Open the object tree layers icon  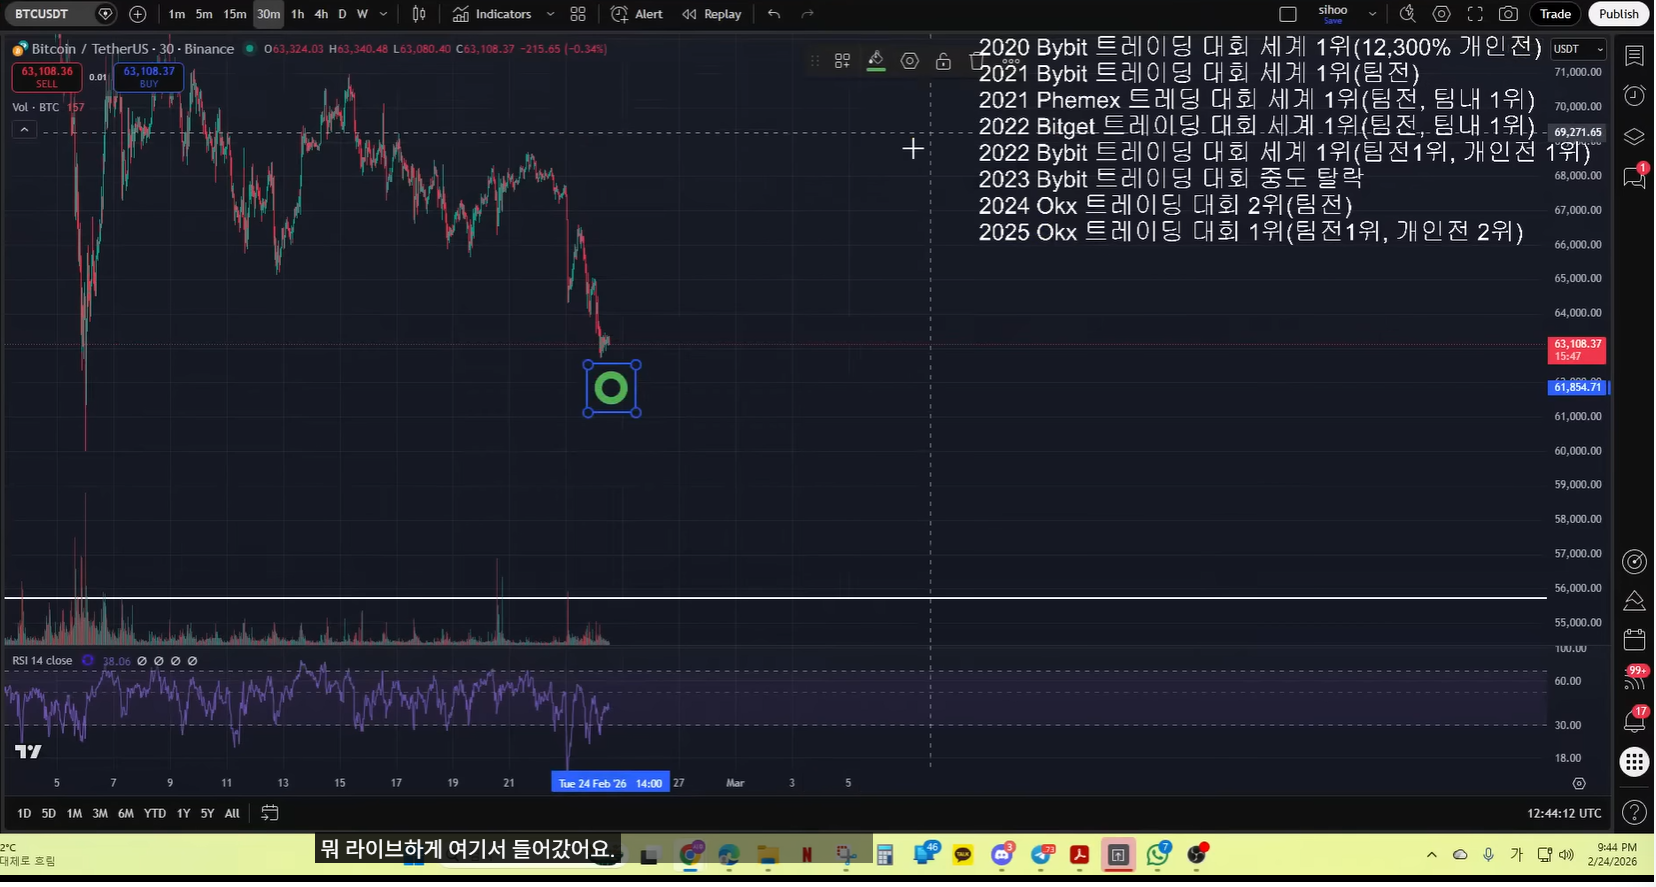tap(1634, 136)
